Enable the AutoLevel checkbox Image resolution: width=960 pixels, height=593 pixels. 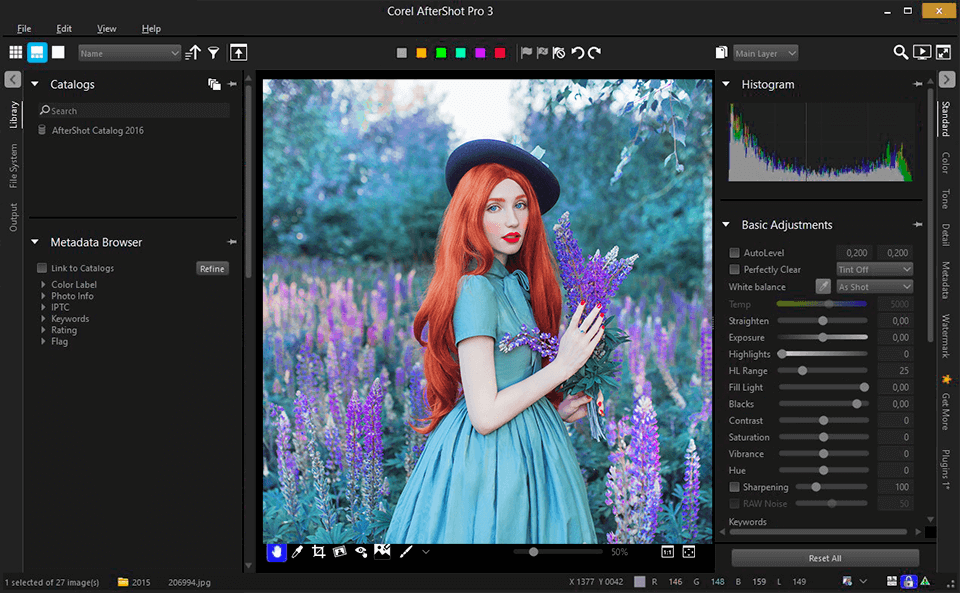pyautogui.click(x=735, y=253)
